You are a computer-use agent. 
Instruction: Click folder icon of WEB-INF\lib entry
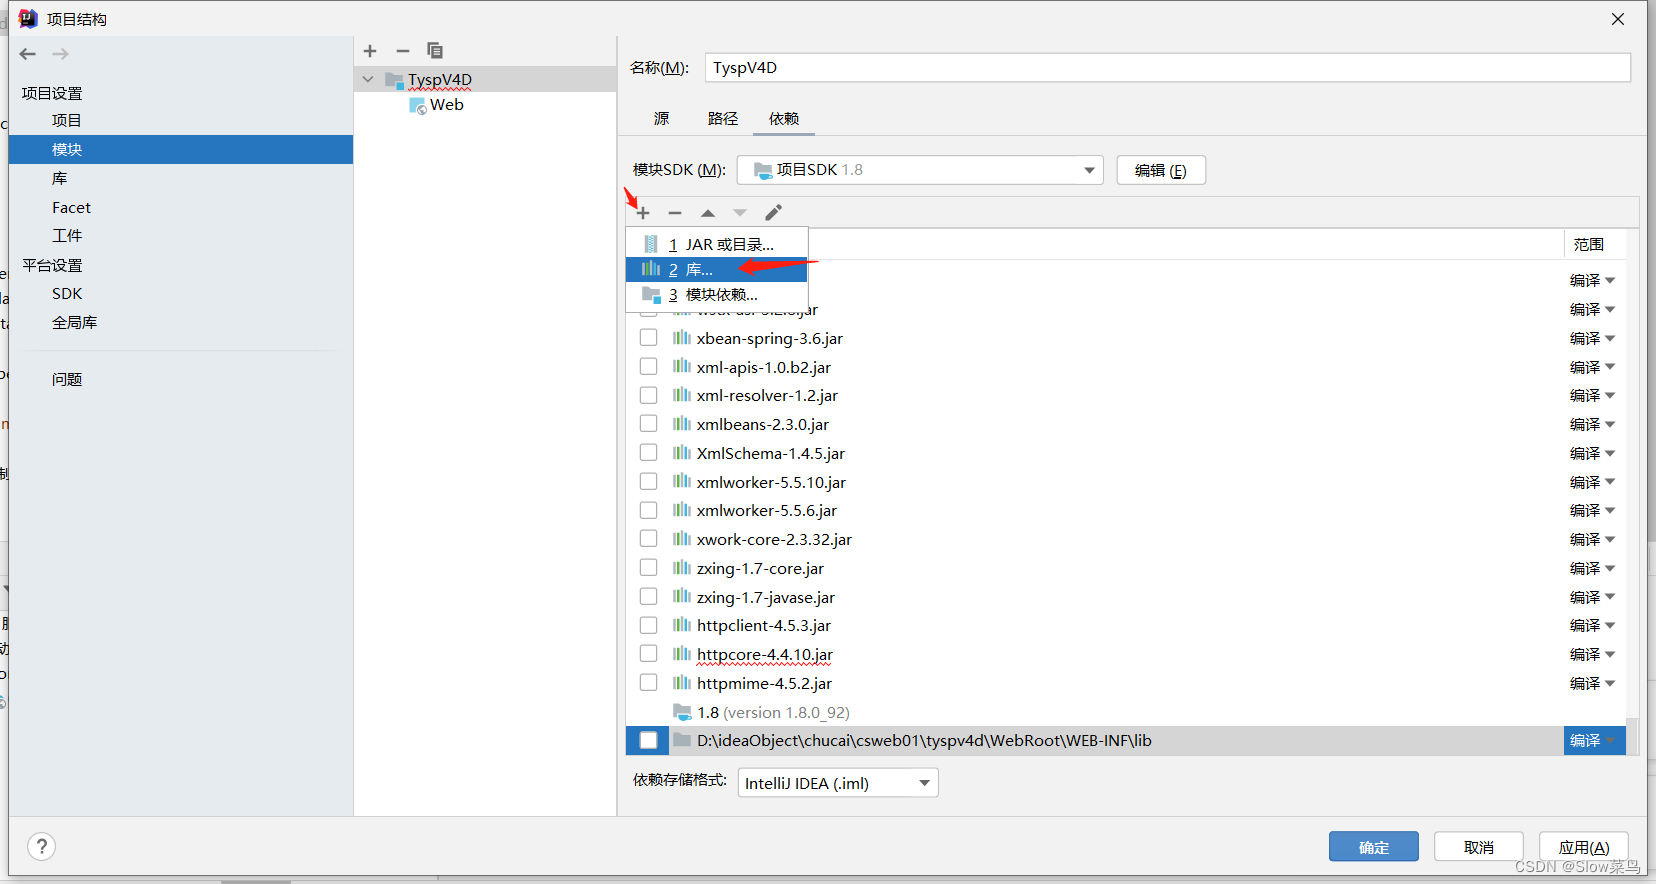(682, 740)
